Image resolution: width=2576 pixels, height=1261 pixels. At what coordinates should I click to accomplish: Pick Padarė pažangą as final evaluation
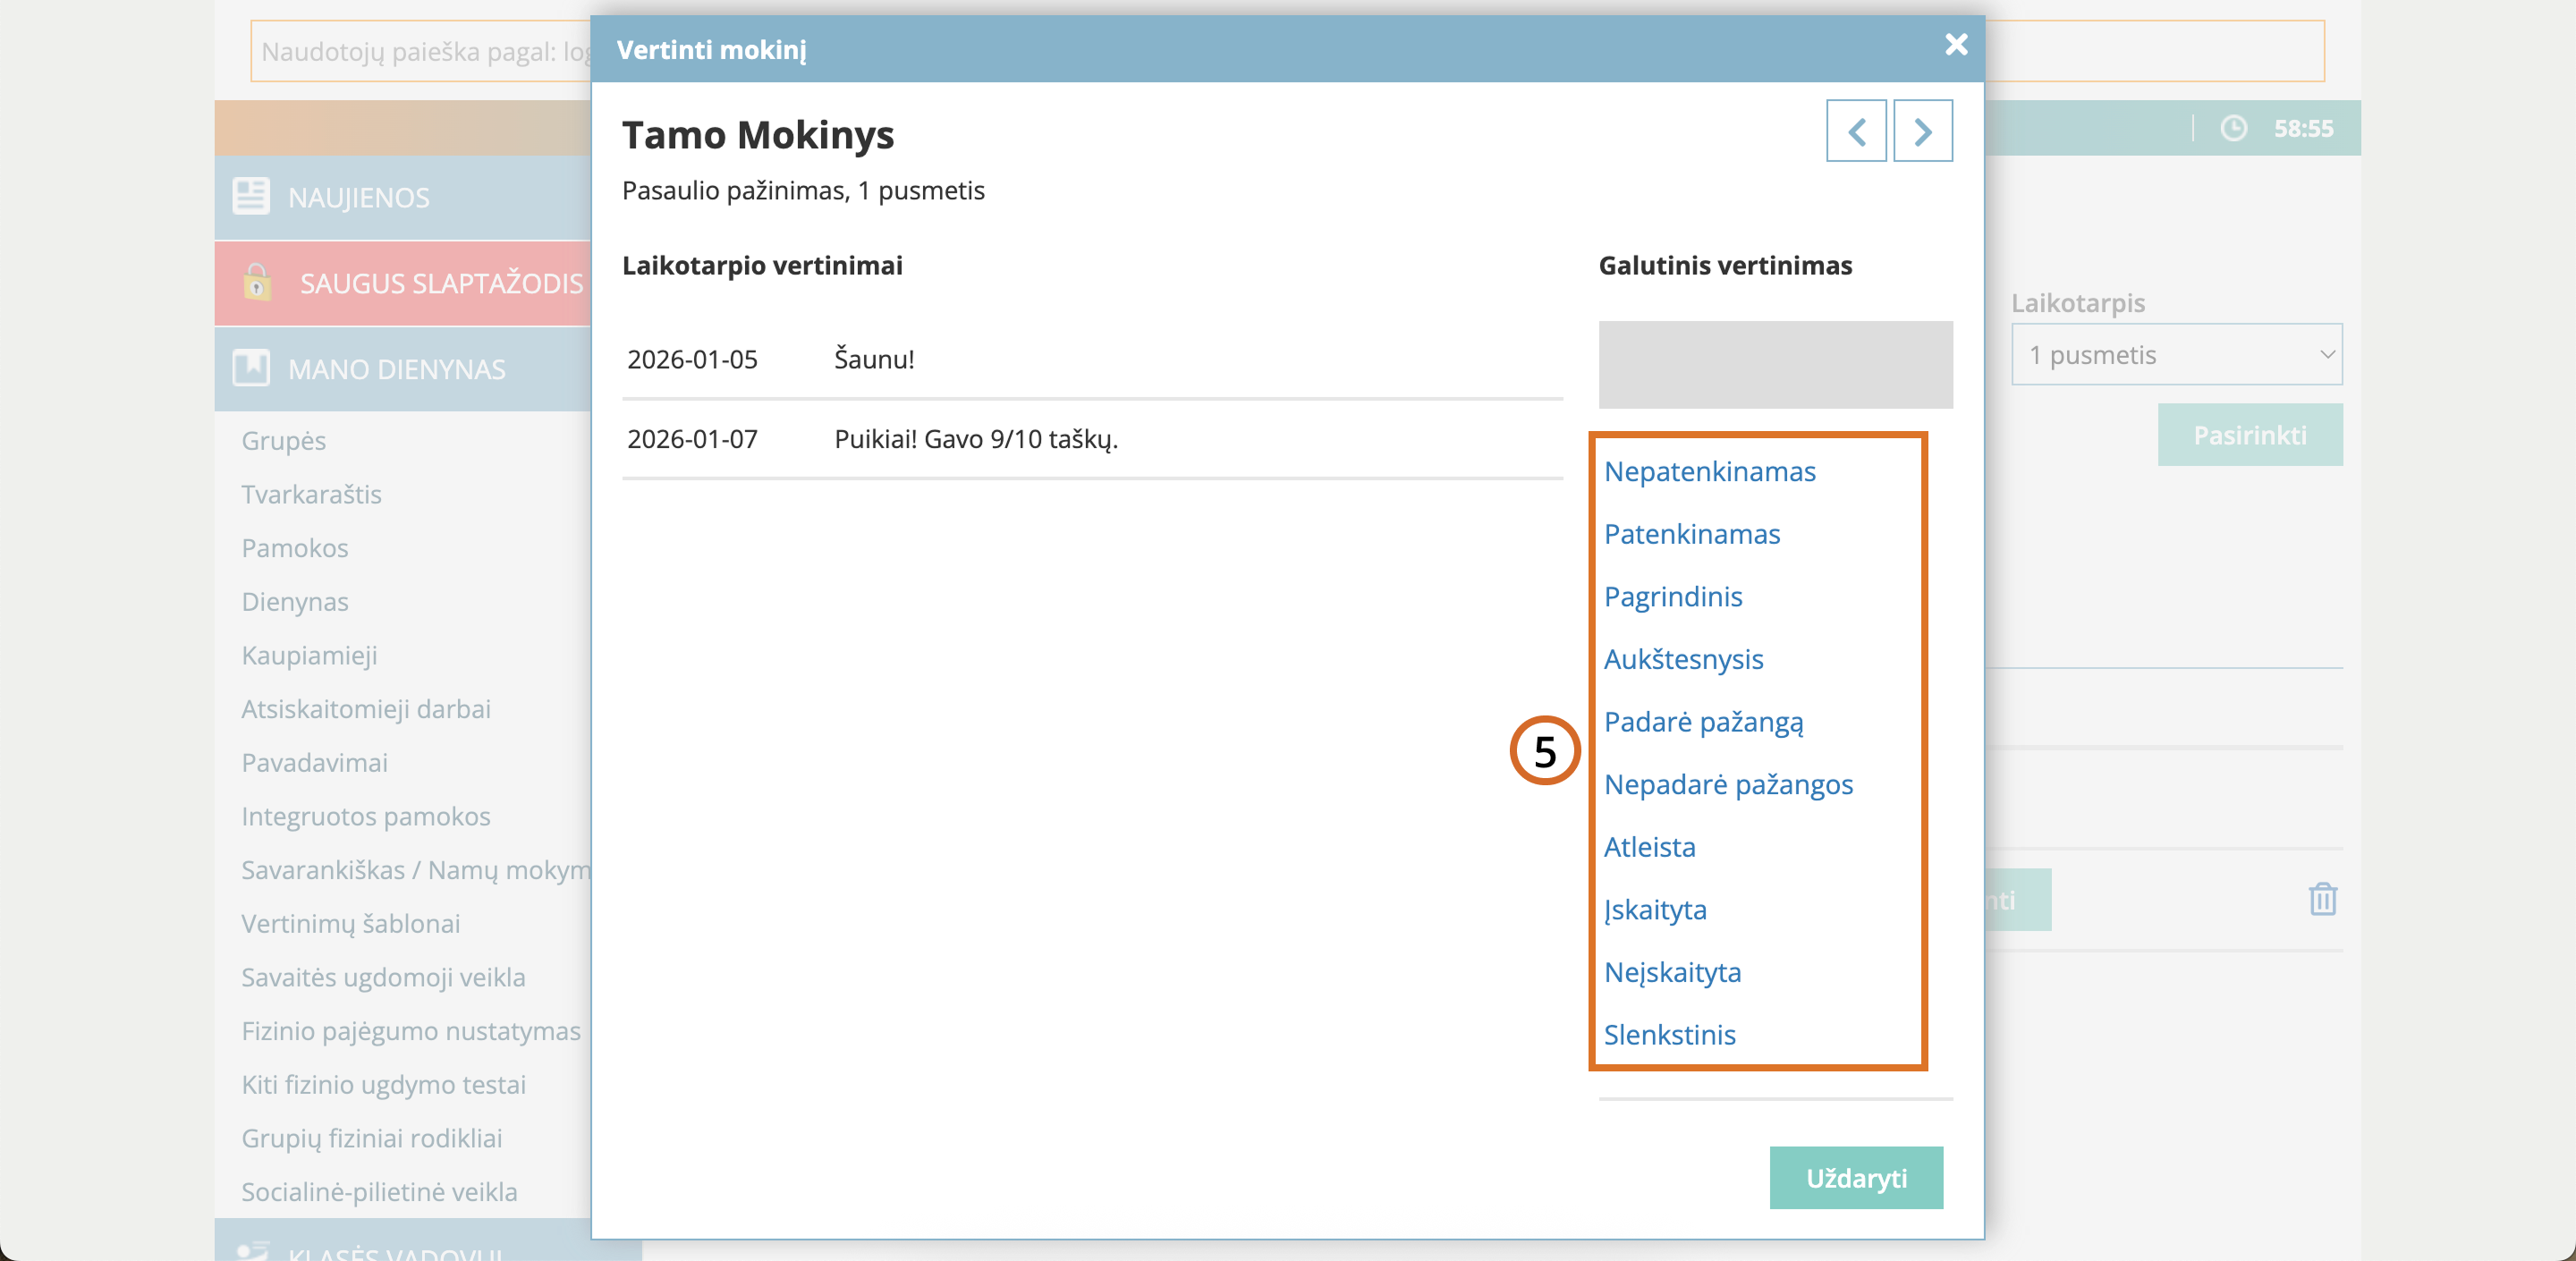click(x=1703, y=722)
